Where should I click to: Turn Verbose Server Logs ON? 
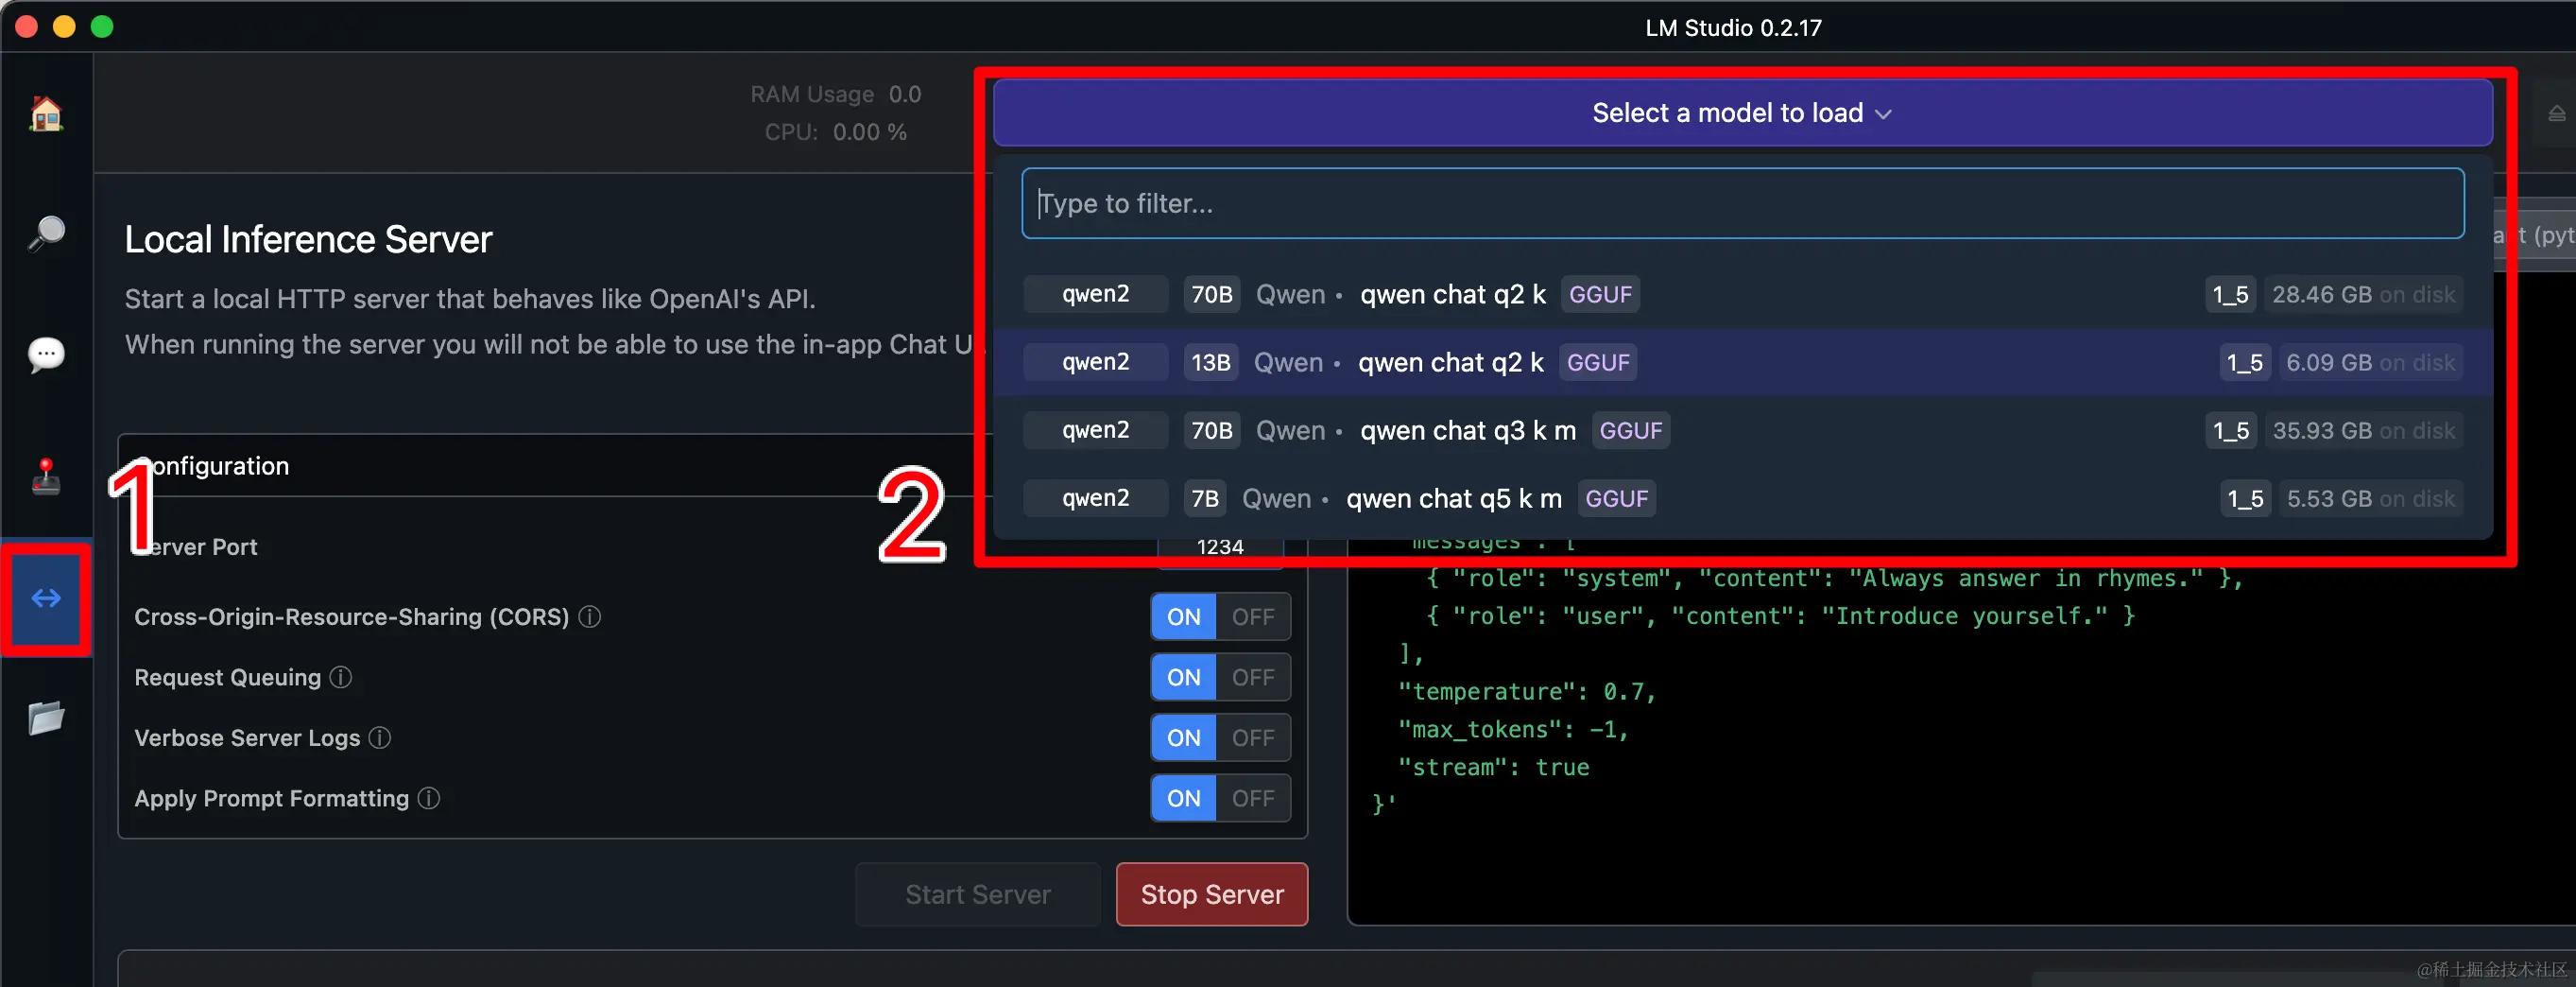pyautogui.click(x=1184, y=738)
